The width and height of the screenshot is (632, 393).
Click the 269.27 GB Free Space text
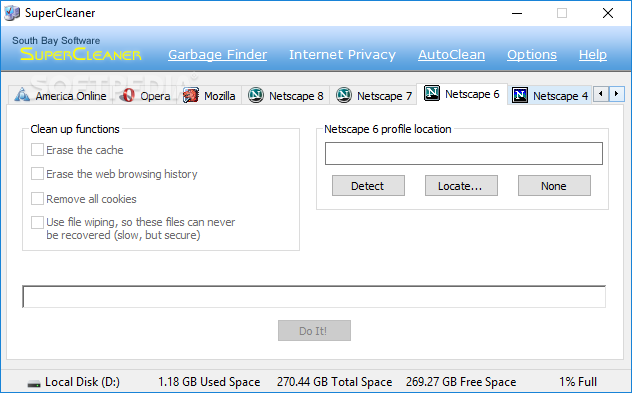tap(461, 382)
